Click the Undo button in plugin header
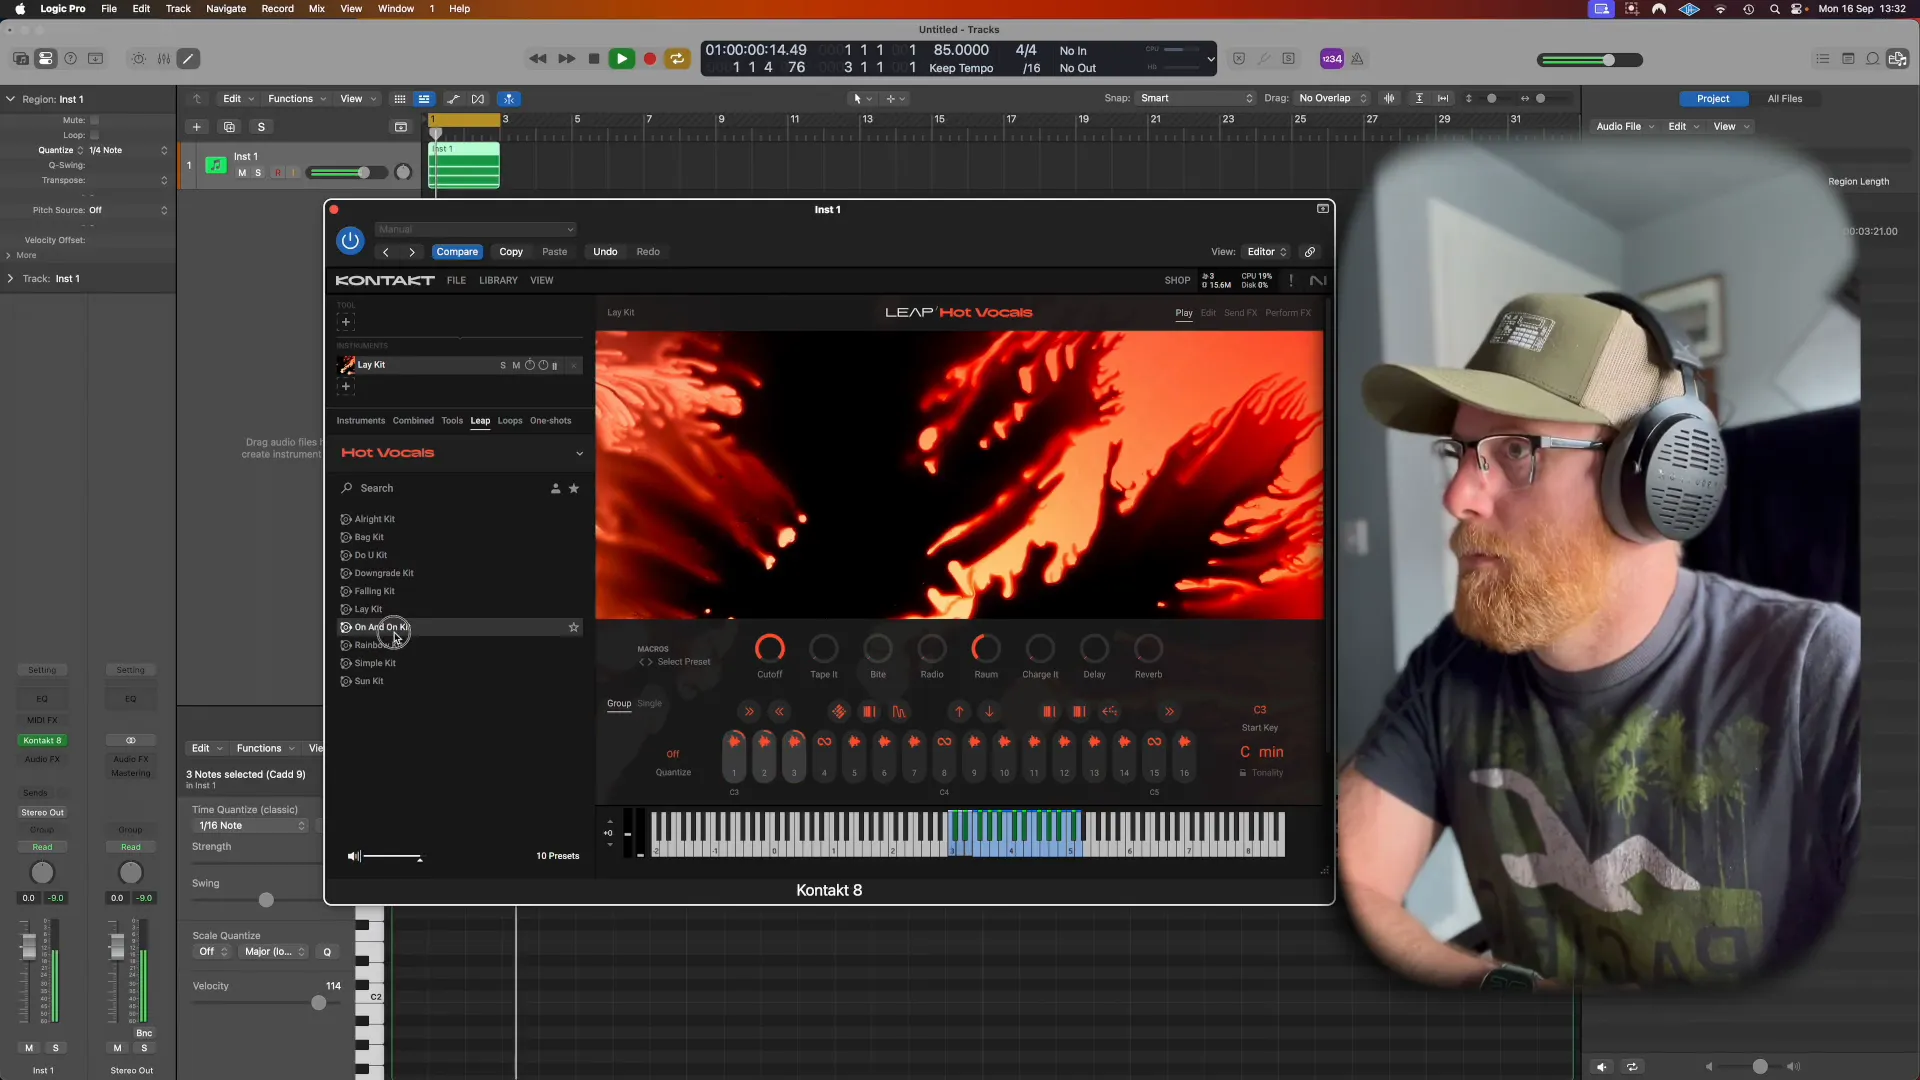Viewport: 1920px width, 1080px height. point(605,252)
